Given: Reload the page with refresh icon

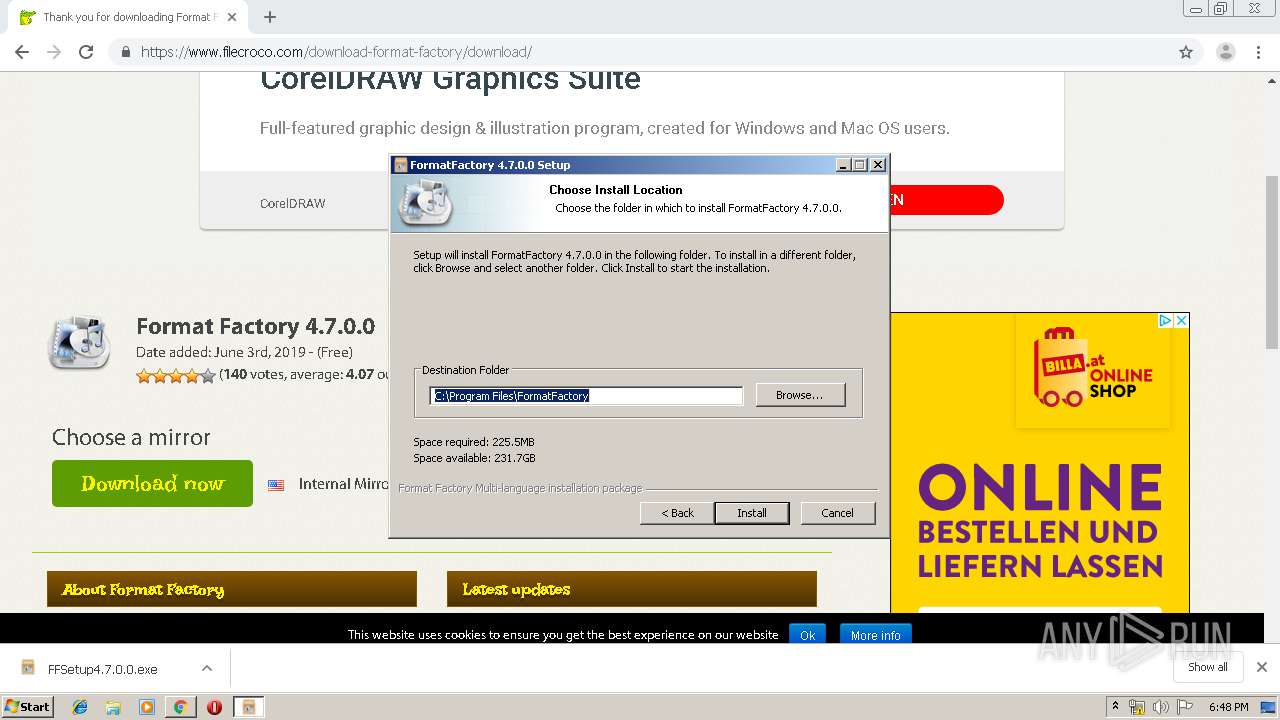Looking at the screenshot, I should [x=86, y=52].
